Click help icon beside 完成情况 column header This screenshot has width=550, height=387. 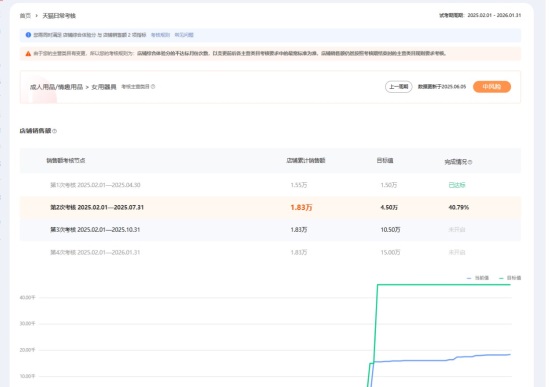[x=470, y=162]
